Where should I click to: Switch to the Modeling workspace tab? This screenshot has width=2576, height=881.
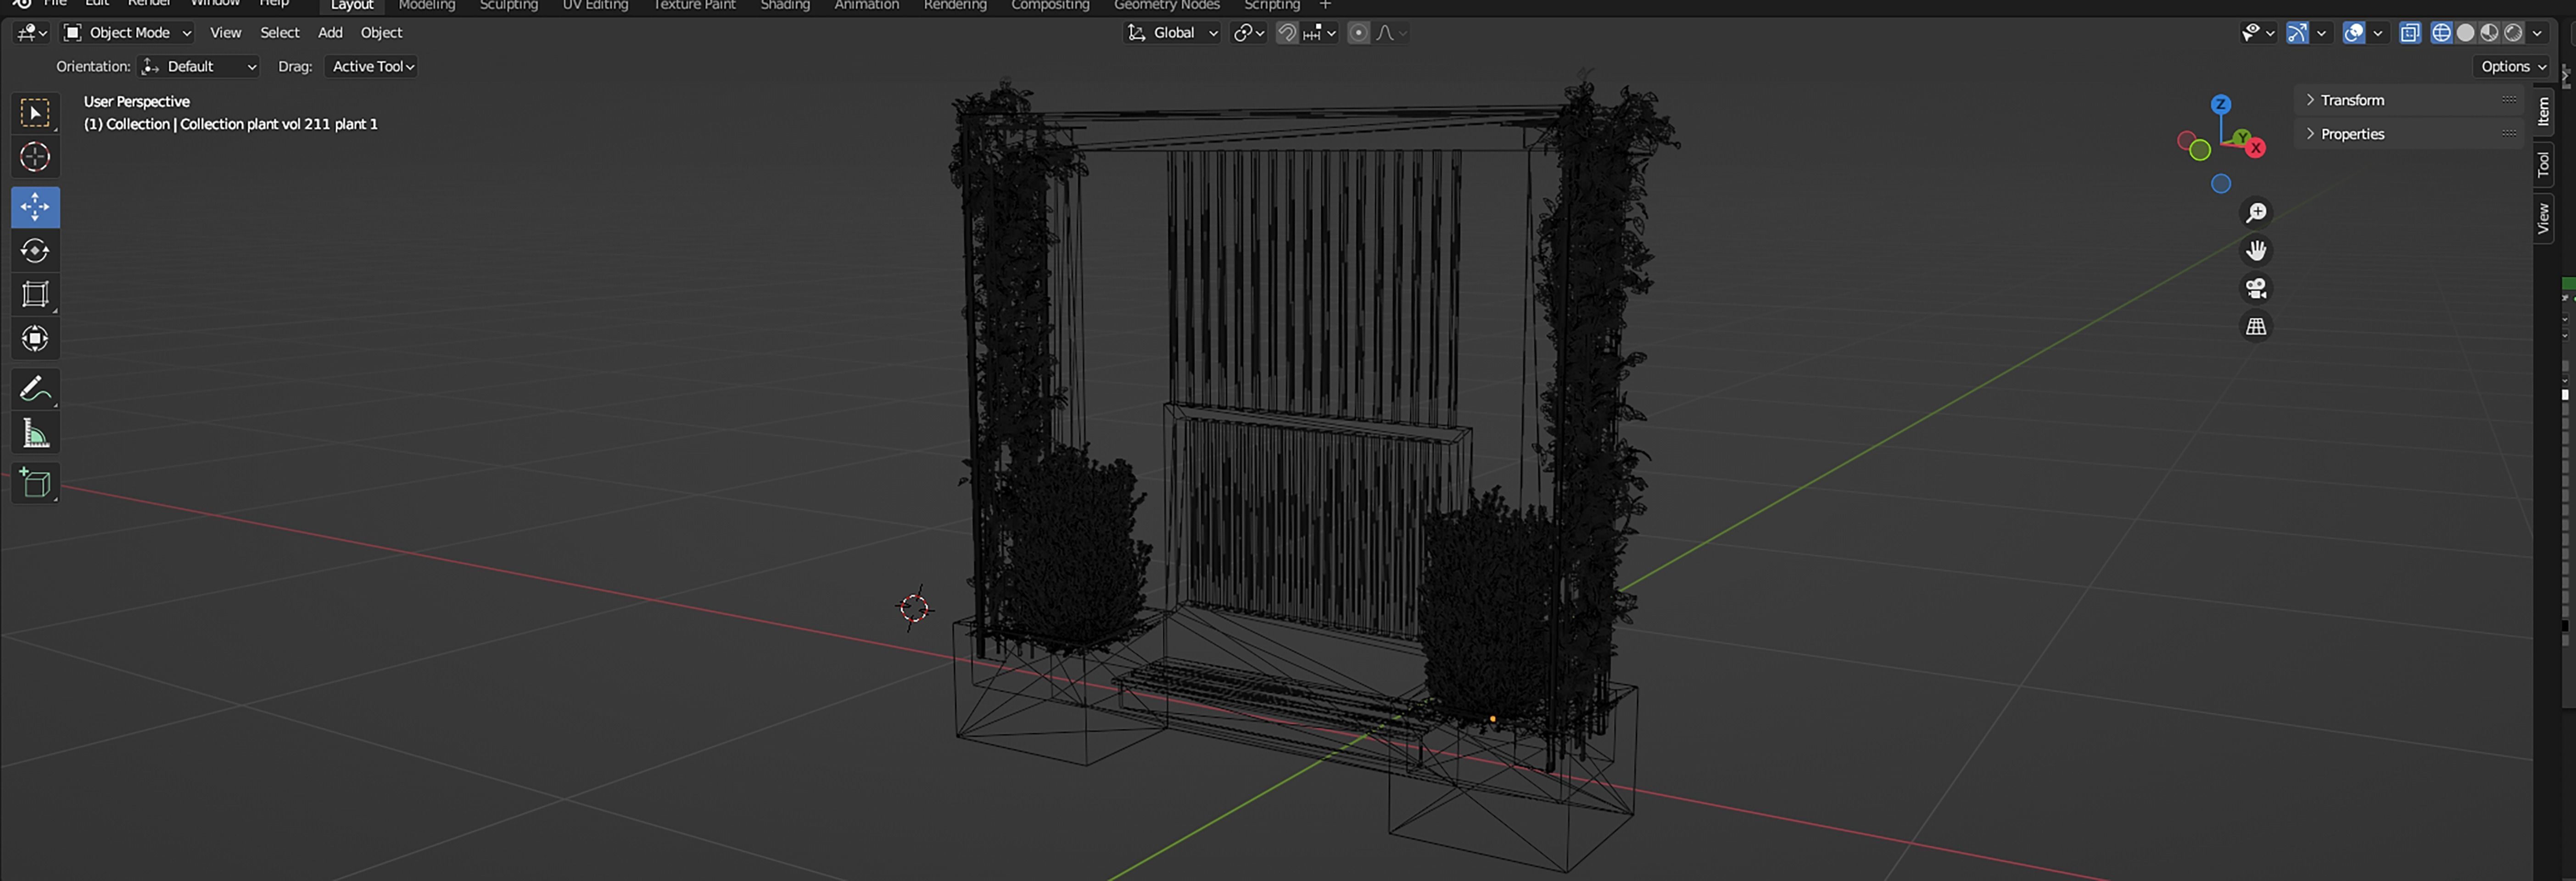pyautogui.click(x=427, y=5)
